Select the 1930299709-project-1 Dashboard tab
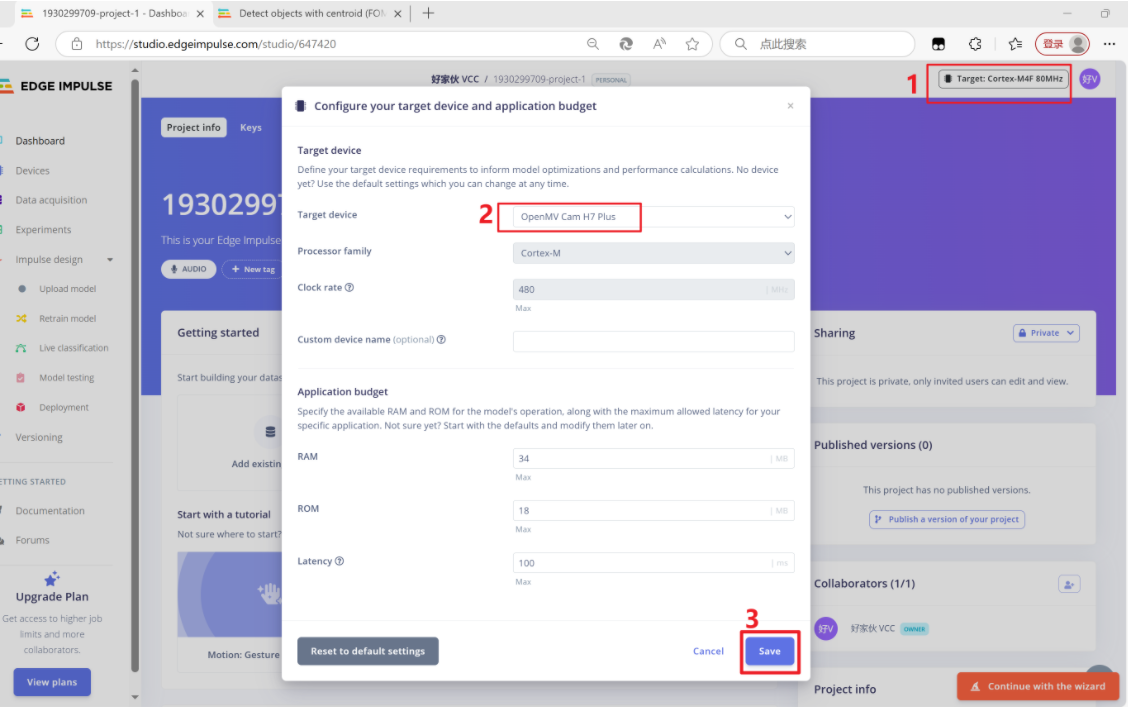Image resolution: width=1128 pixels, height=707 pixels. click(114, 14)
